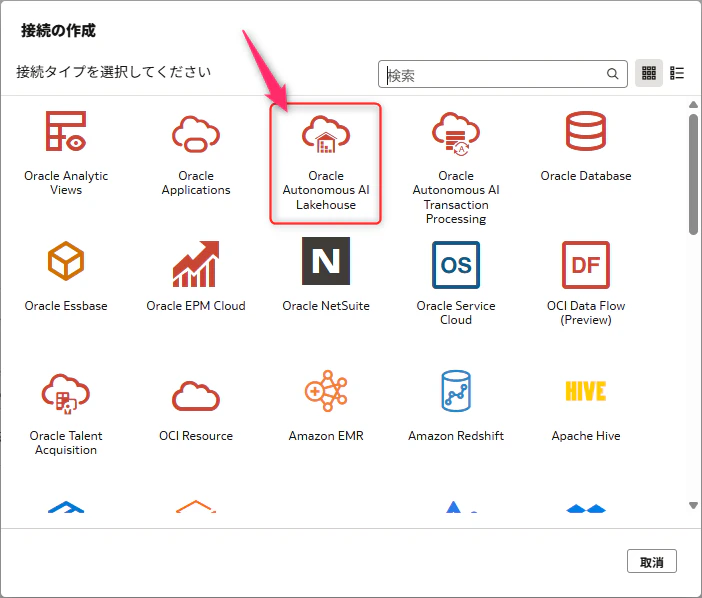702x598 pixels.
Task: Switch to list view layout
Action: point(677,73)
